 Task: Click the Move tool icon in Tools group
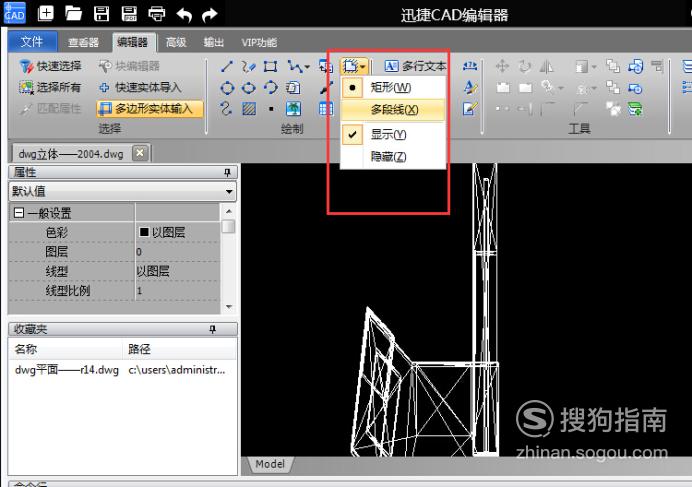click(502, 67)
